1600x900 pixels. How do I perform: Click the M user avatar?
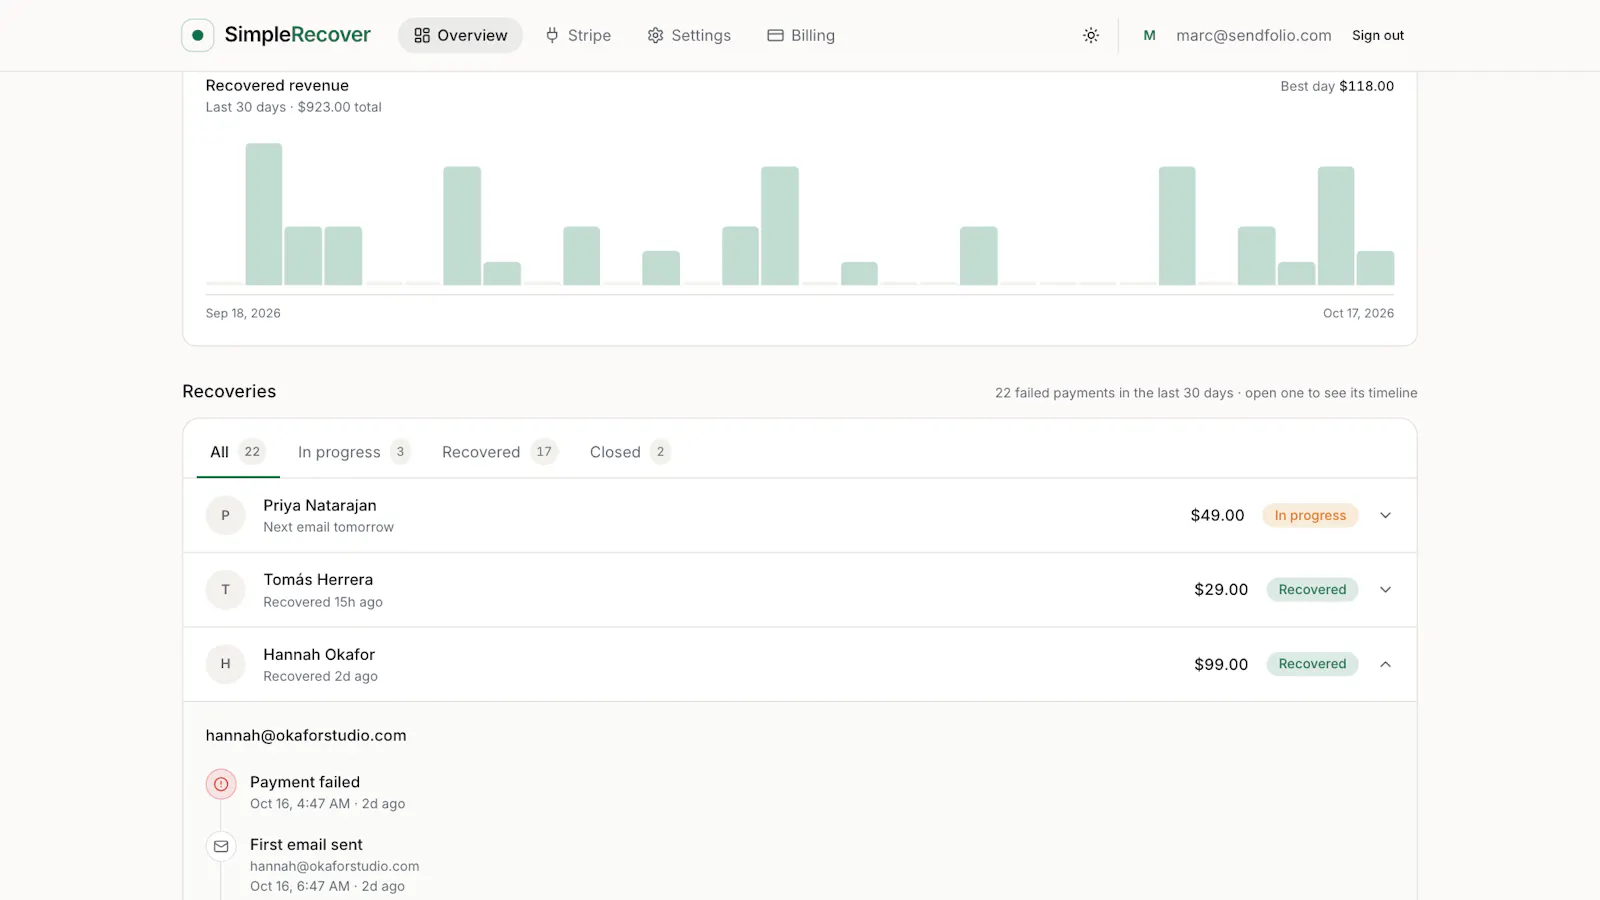[x=1150, y=35]
